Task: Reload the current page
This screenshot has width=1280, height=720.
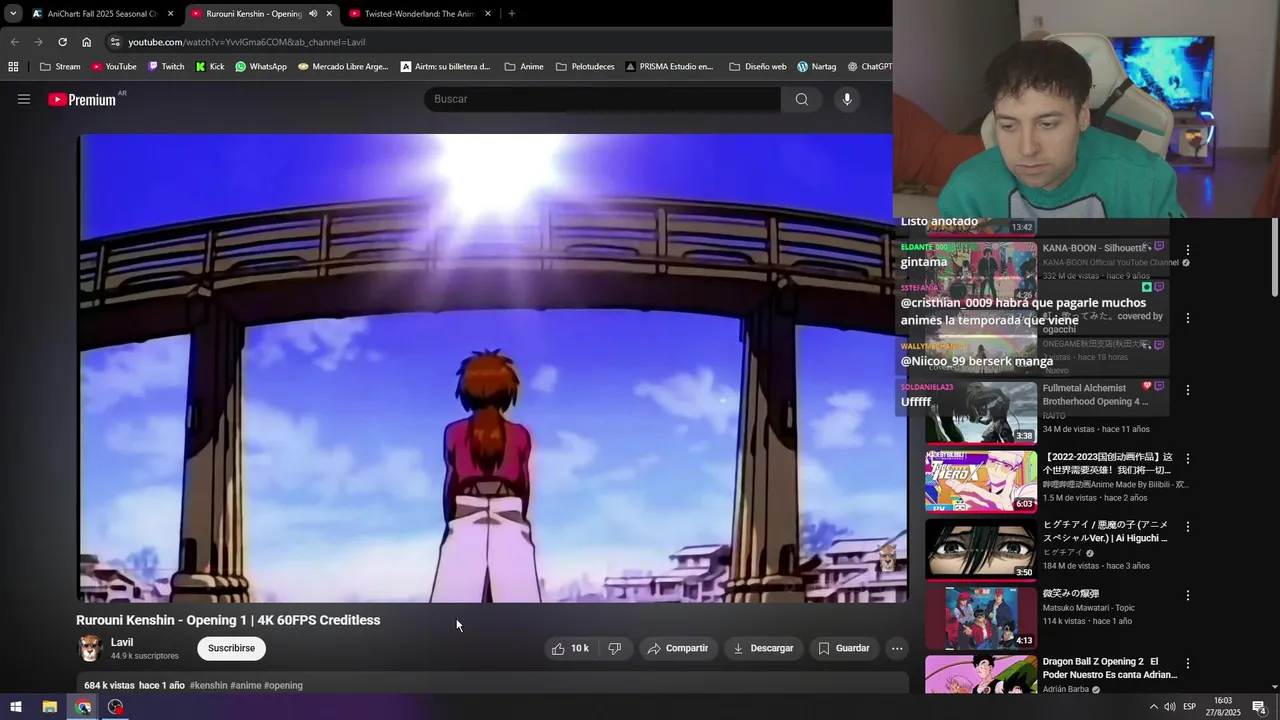Action: pos(62,42)
